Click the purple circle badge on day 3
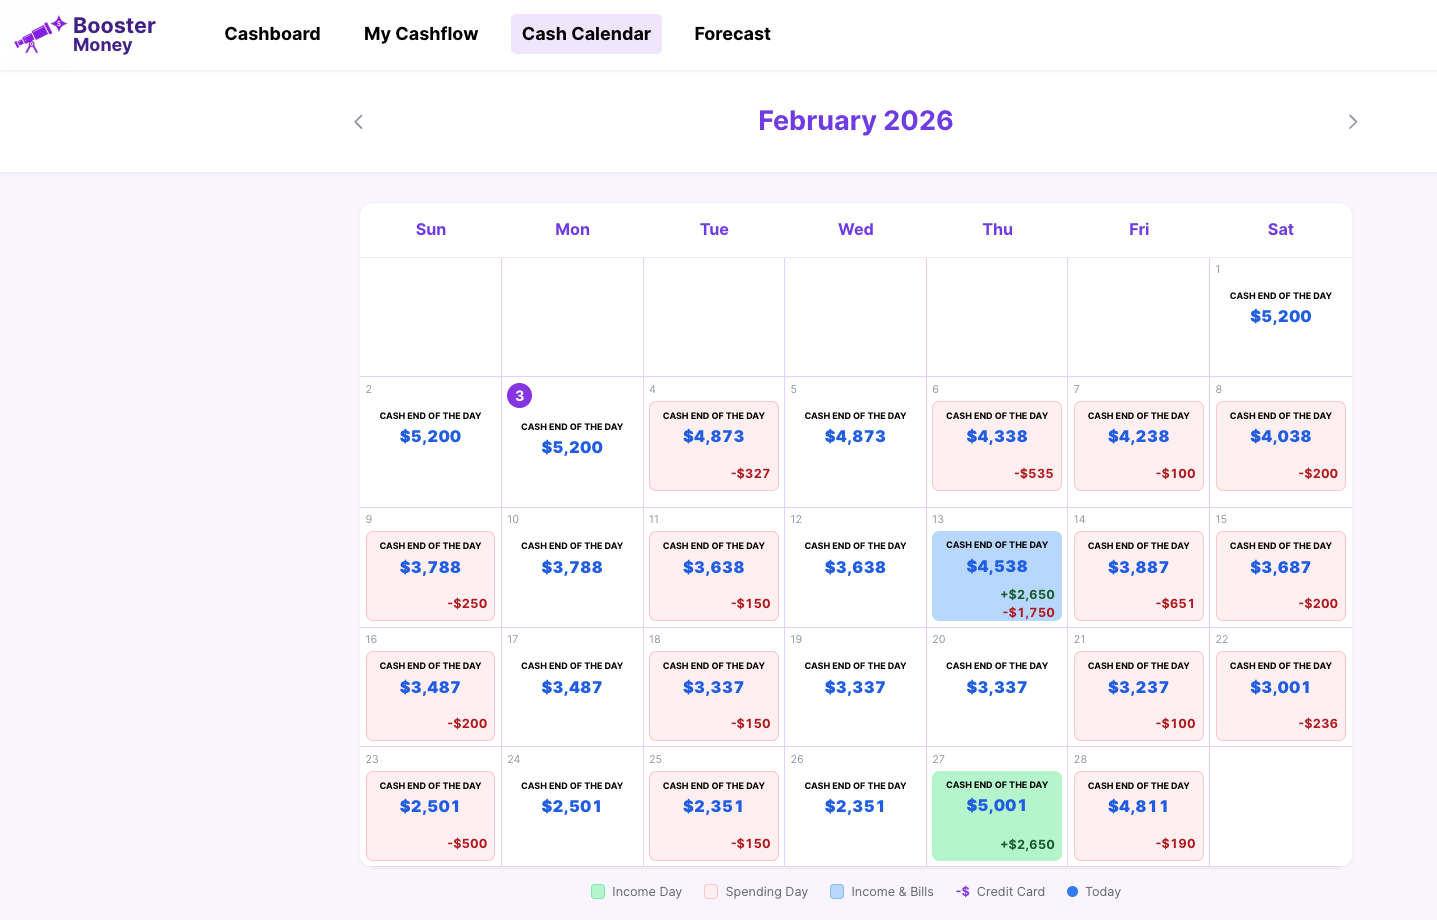The image size is (1437, 920). 519,395
